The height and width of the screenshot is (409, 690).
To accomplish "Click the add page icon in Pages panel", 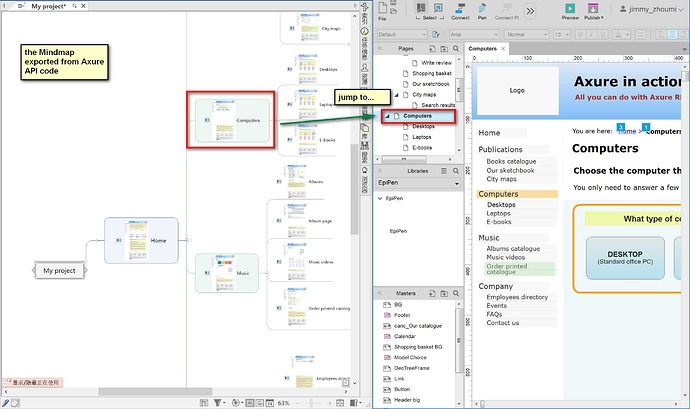I will [x=432, y=48].
